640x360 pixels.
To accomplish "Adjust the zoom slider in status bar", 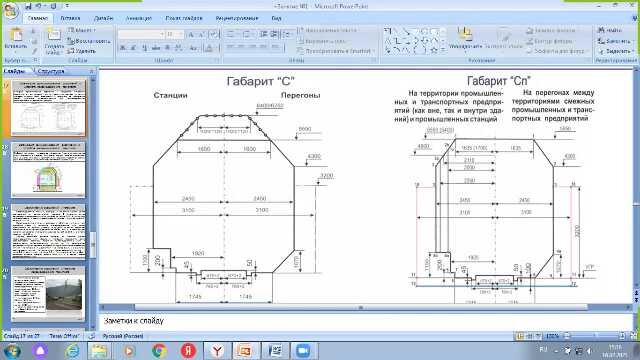I will click(595, 336).
